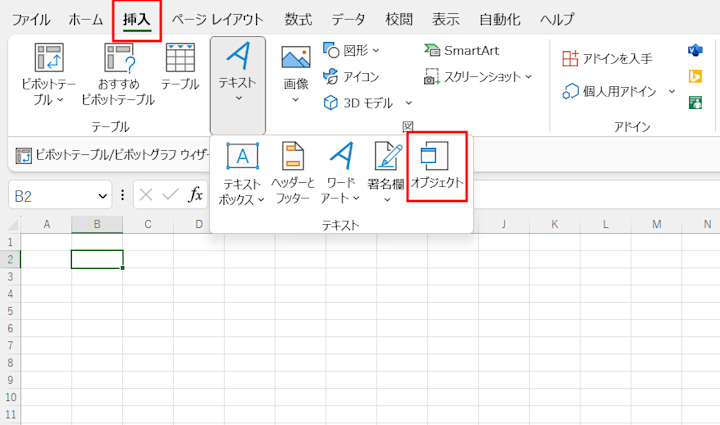Viewport: 720px width, 425px height.
Task: Open the Text (テキスト) group dropdown
Action: (238, 85)
